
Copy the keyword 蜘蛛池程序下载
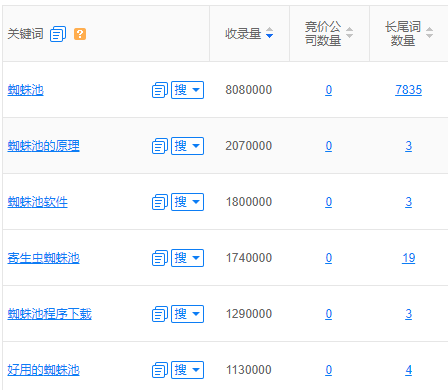pyautogui.click(x=160, y=314)
